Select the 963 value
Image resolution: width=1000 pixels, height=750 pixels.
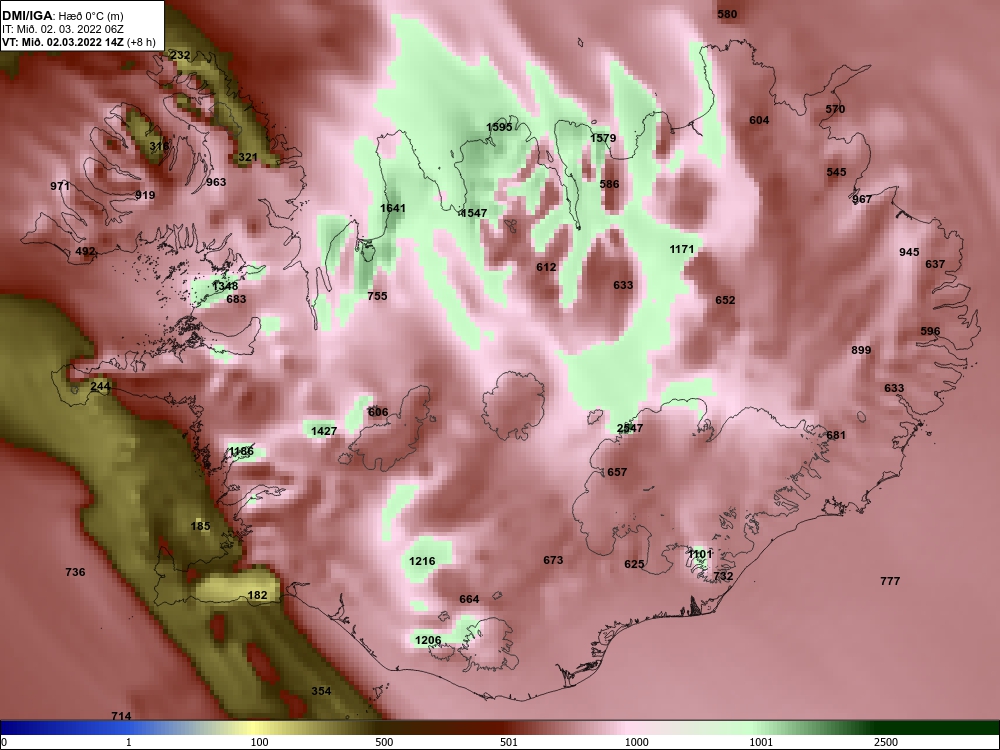click(216, 182)
